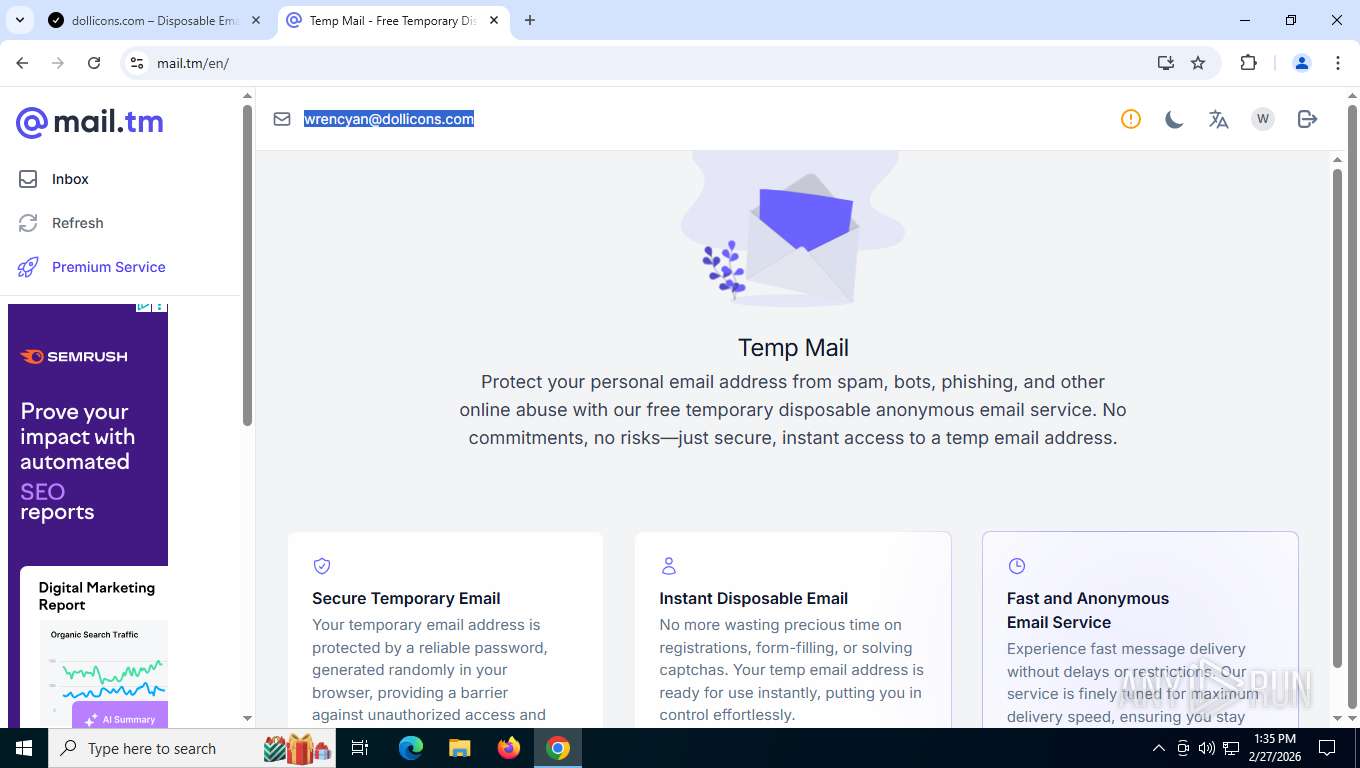Close the Temp Mail tab
Image resolution: width=1360 pixels, height=768 pixels.
494,20
